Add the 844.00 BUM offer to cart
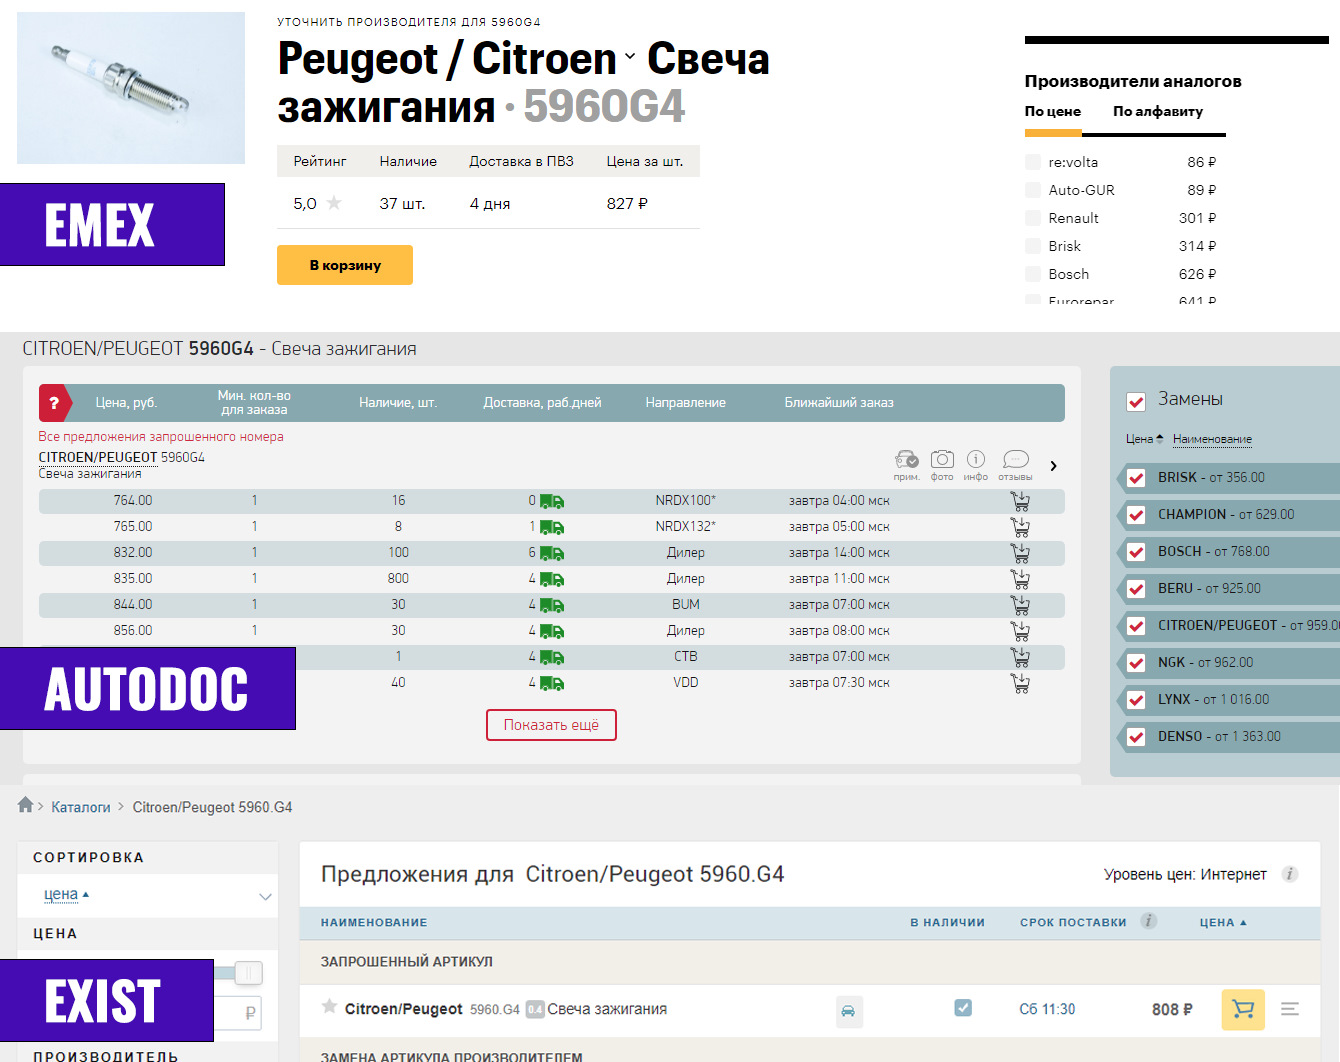 [x=1020, y=605]
